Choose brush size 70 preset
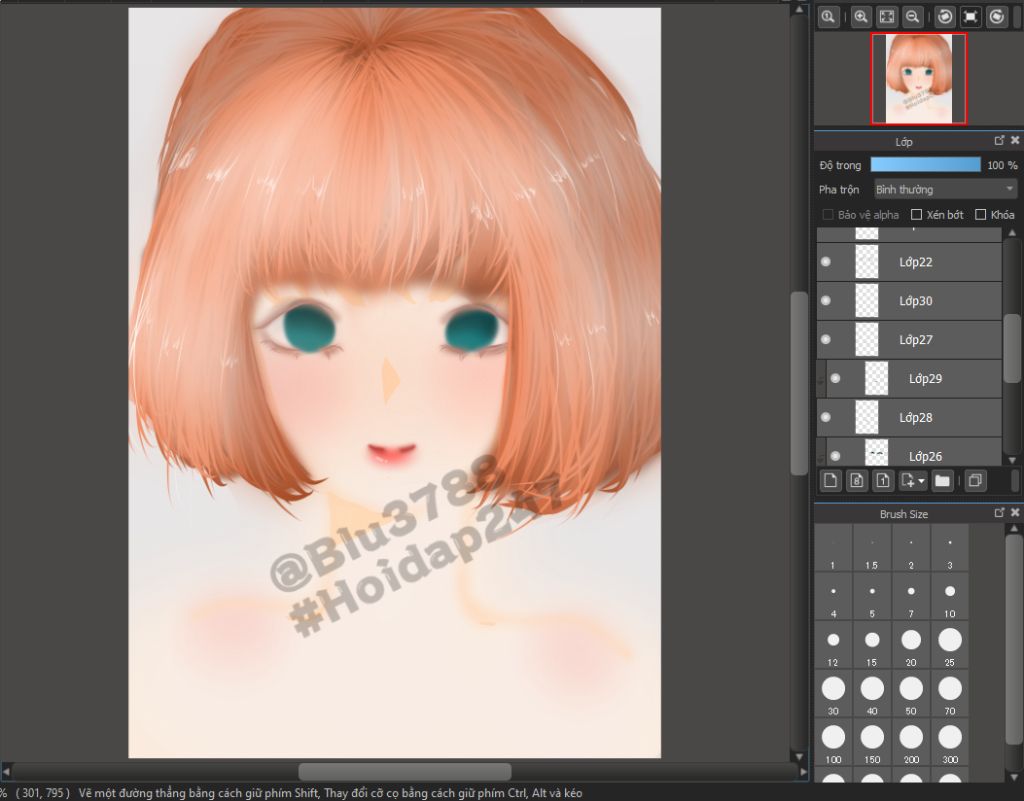 coord(950,693)
